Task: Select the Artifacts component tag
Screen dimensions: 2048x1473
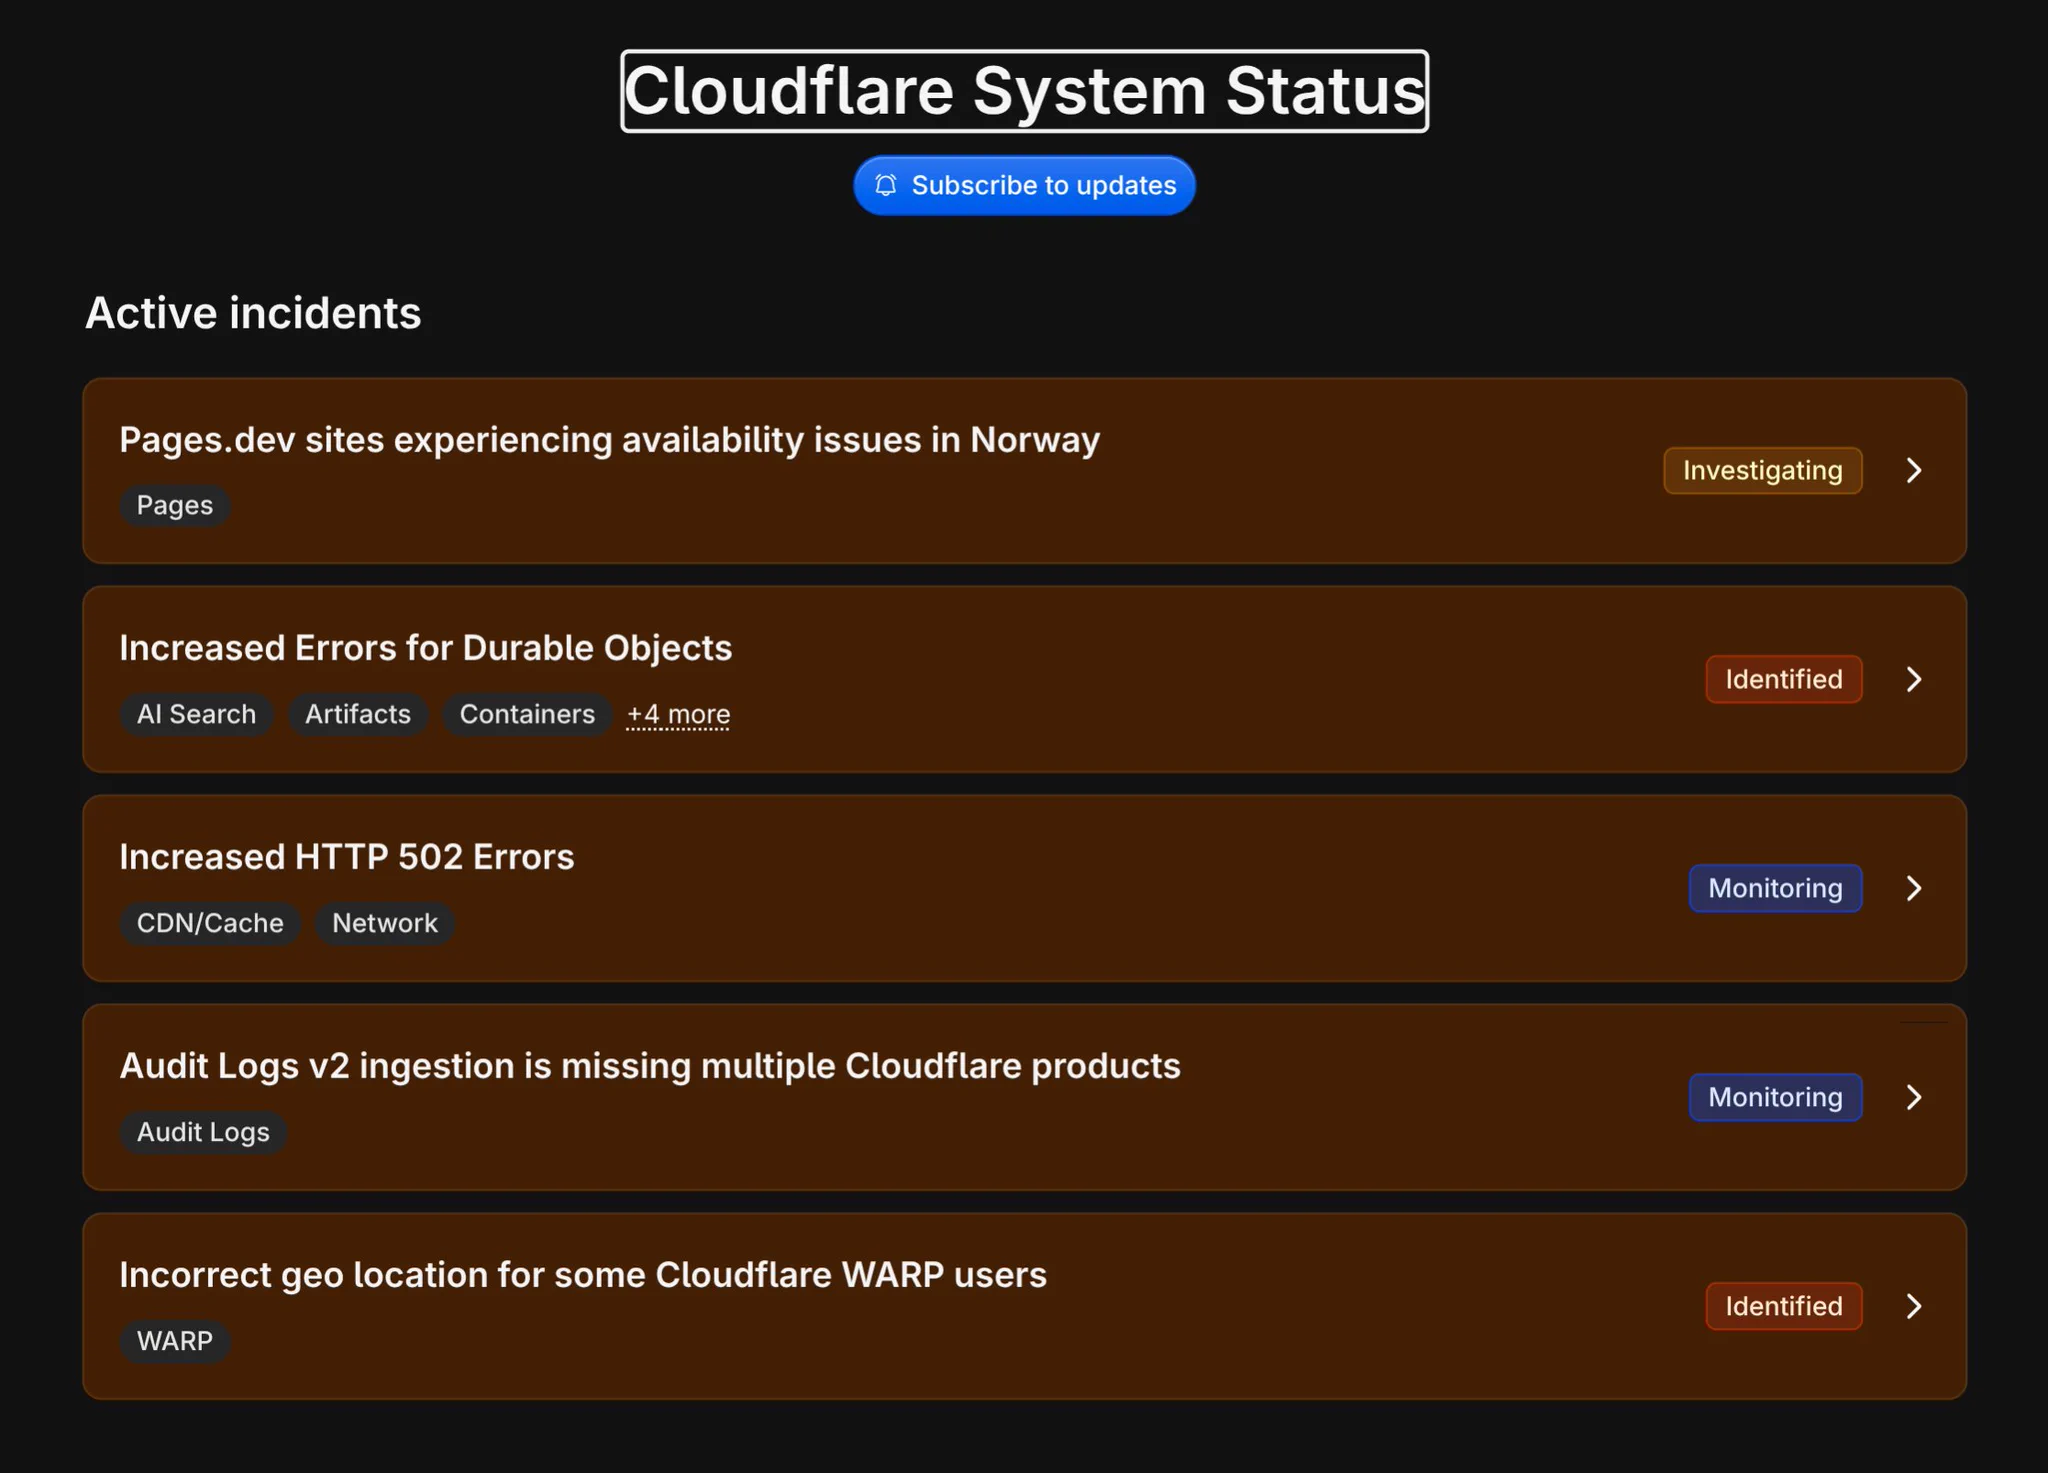Action: (358, 714)
